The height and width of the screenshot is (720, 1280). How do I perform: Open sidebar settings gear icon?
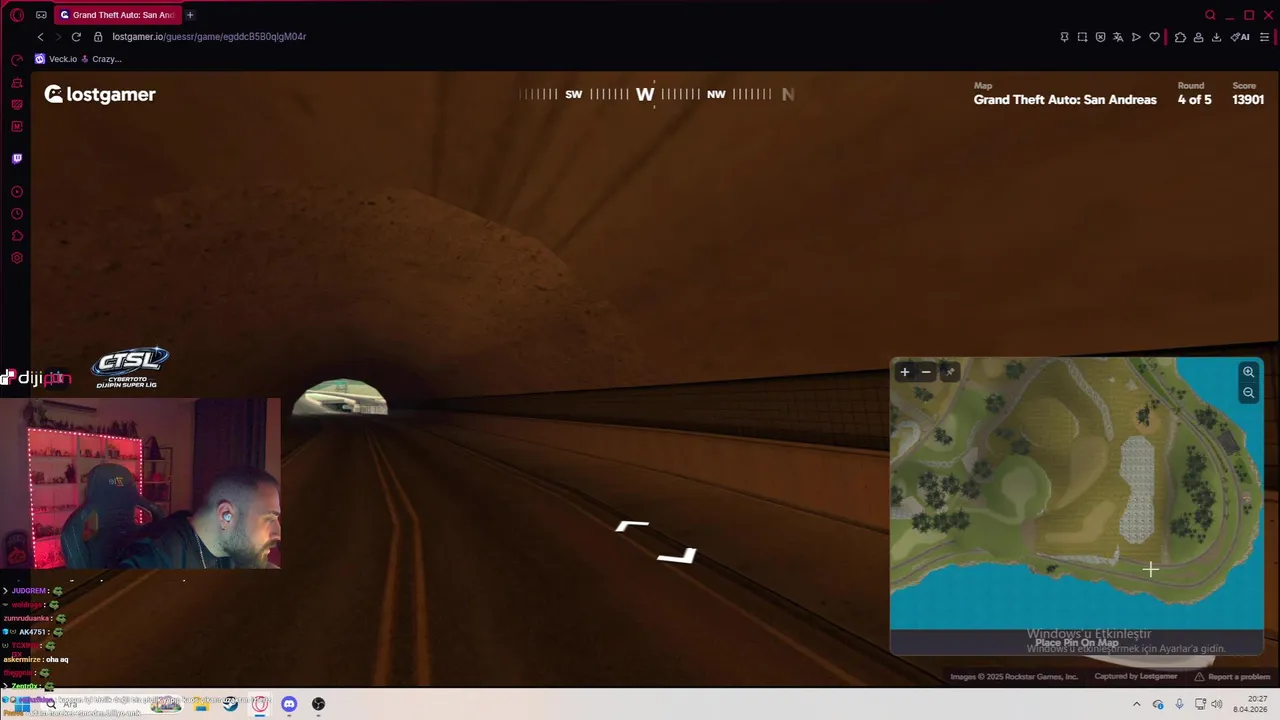pos(17,258)
